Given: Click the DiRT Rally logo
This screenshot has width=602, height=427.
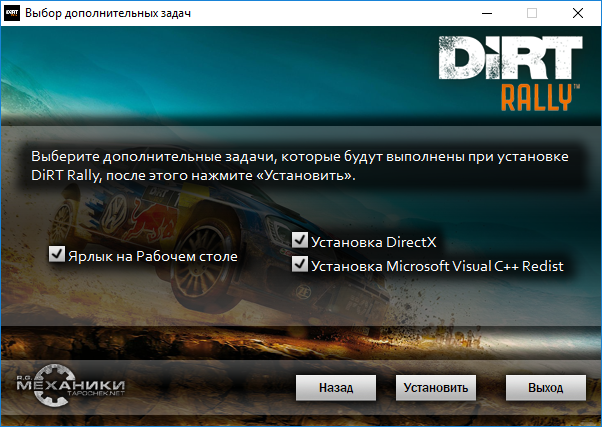Looking at the screenshot, I should [x=509, y=75].
